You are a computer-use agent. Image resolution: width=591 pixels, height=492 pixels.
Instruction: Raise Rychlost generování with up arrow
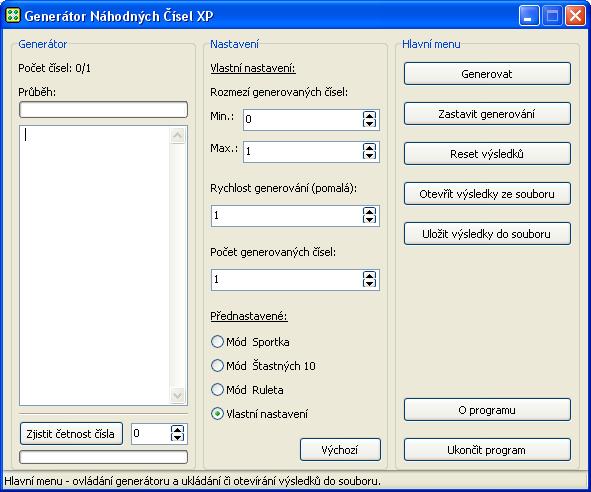click(x=369, y=212)
